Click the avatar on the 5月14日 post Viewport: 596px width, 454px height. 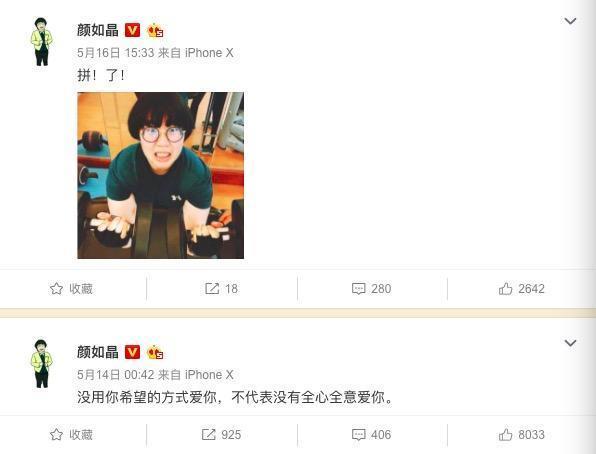[x=41, y=364]
